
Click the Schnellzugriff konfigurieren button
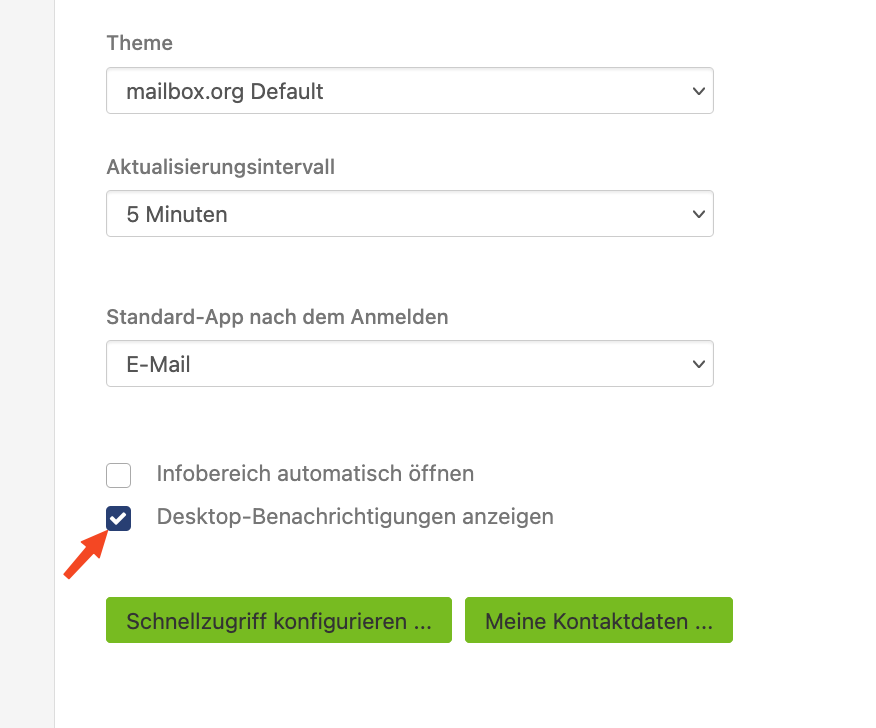click(x=279, y=620)
